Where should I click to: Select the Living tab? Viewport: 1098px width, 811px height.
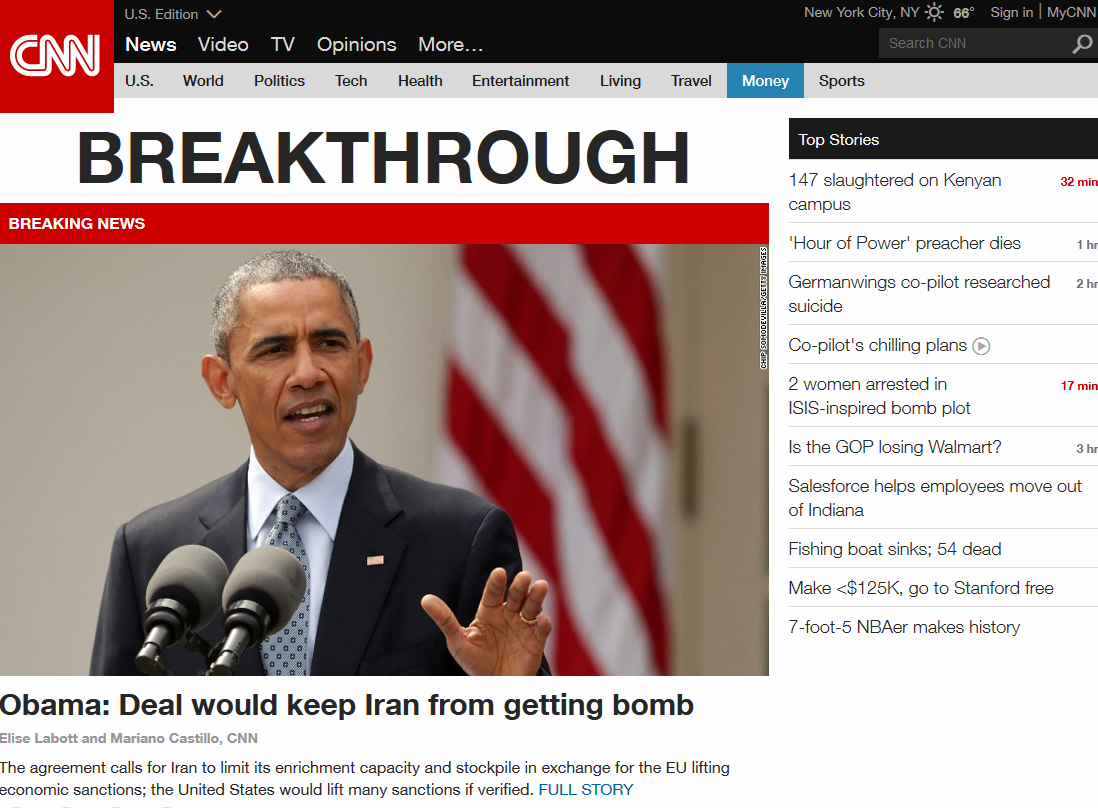[x=620, y=81]
